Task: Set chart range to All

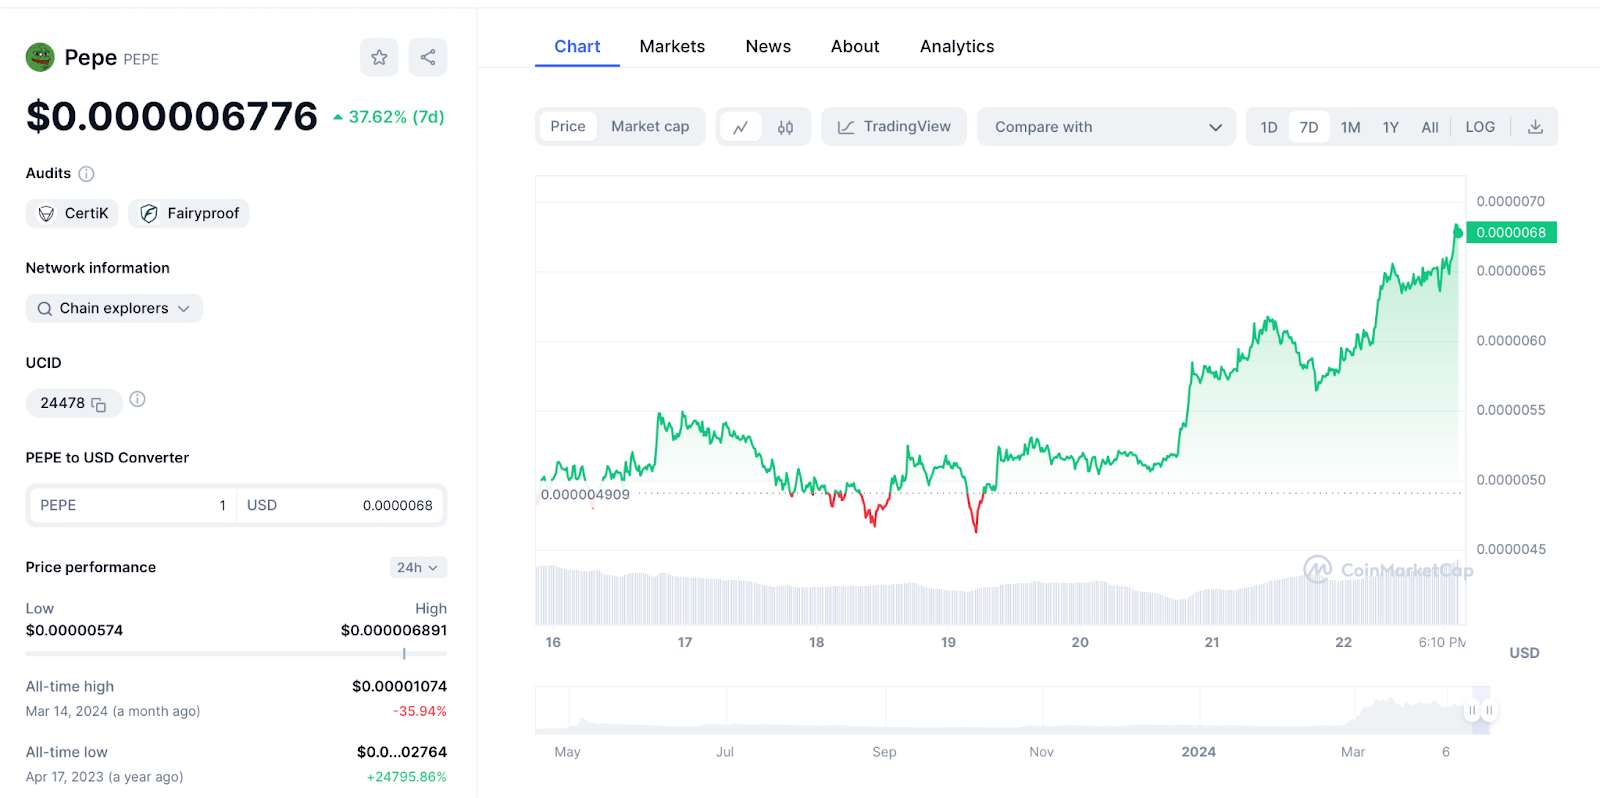Action: click(1430, 127)
